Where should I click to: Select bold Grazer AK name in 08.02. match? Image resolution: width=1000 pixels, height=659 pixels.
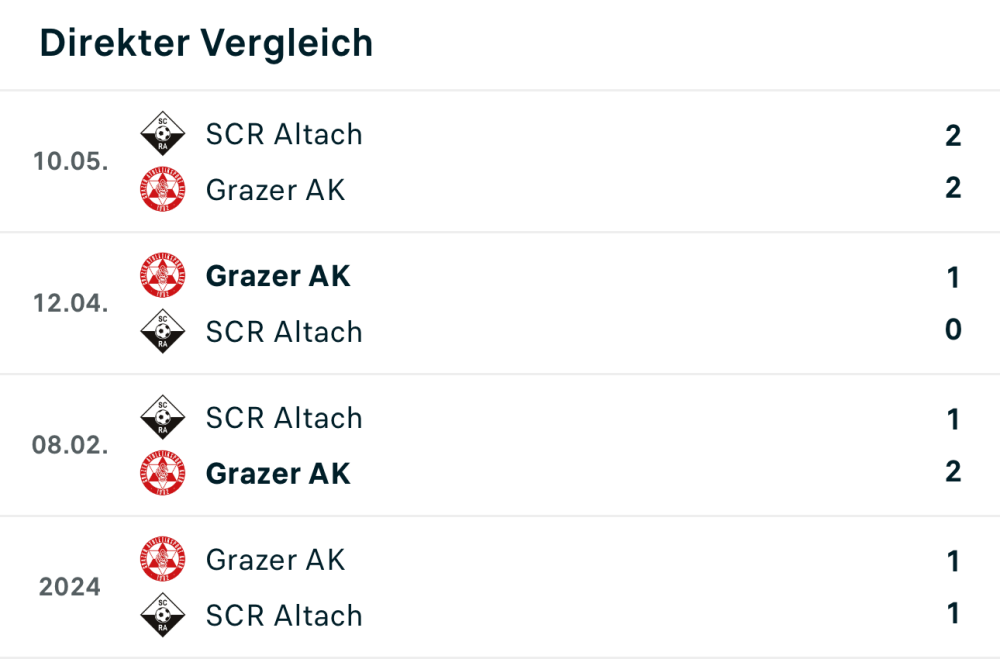click(278, 473)
